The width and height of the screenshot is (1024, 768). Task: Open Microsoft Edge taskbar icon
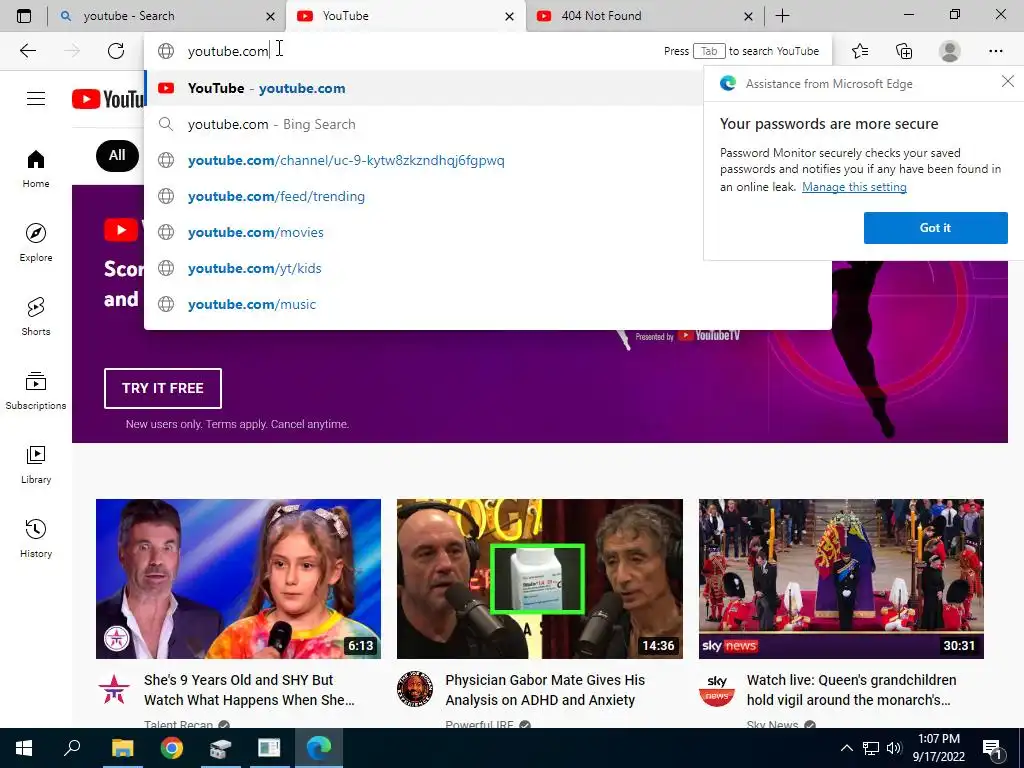(x=319, y=748)
